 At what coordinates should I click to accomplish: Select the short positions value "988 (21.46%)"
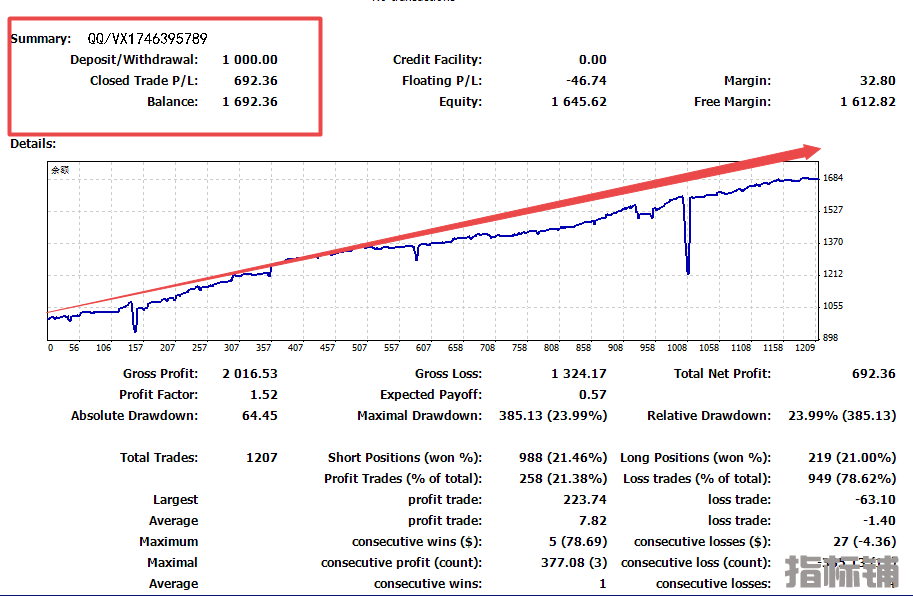pos(563,457)
